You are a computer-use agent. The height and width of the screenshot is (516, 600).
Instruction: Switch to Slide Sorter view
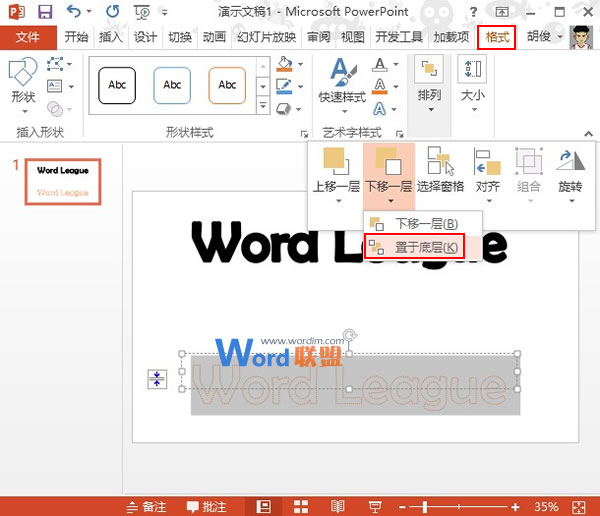tap(301, 506)
